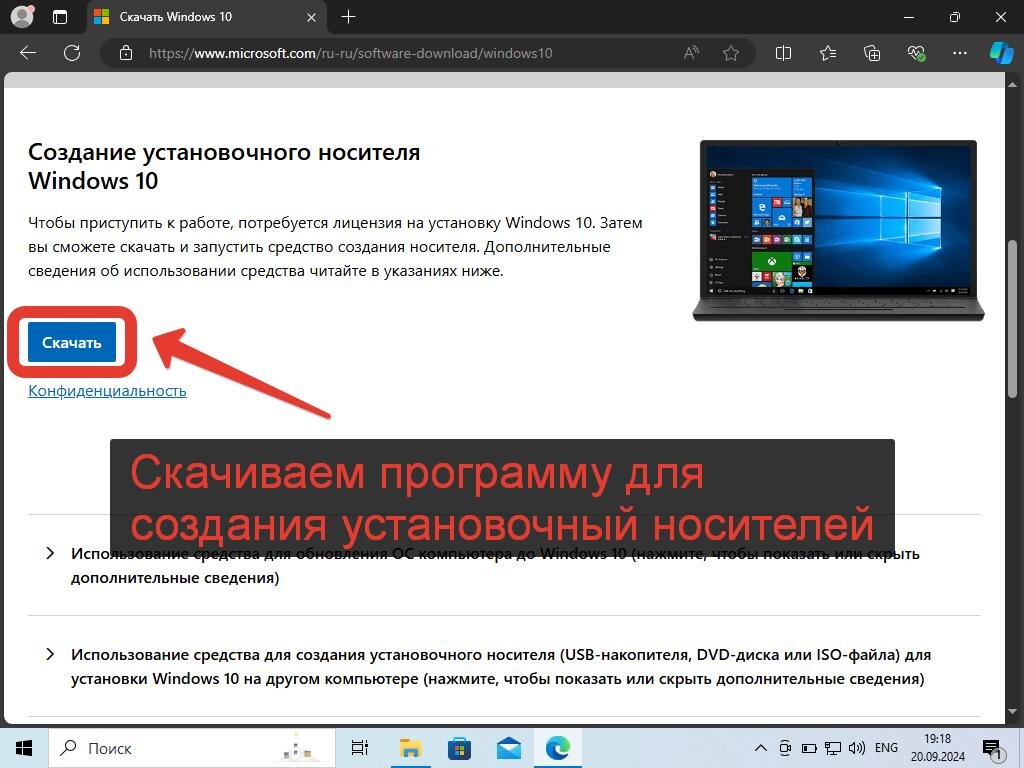
Task: Open the Favorites list icon
Action: (x=827, y=53)
